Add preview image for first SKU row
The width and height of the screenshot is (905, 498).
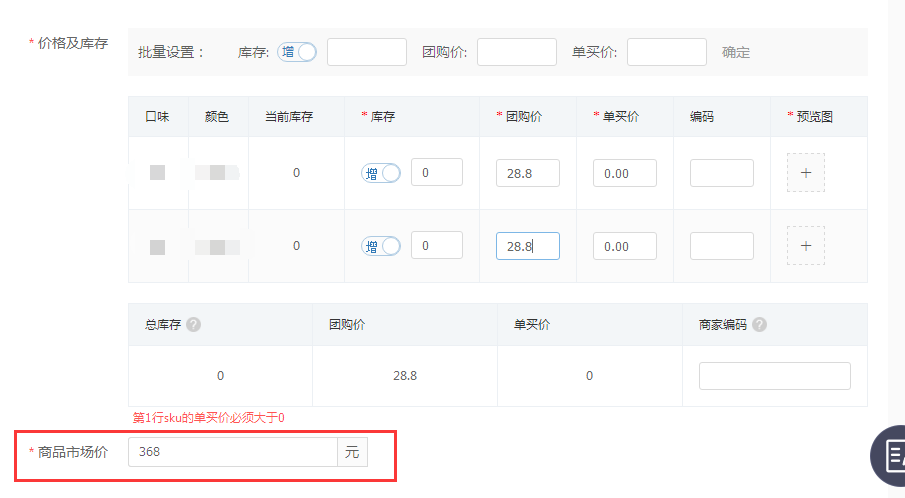(x=805, y=173)
